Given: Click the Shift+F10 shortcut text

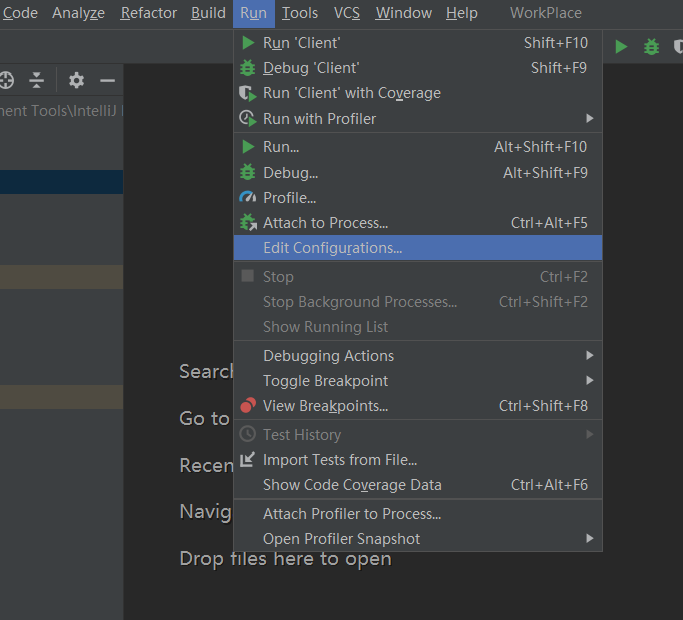Looking at the screenshot, I should pyautogui.click(x=556, y=43).
